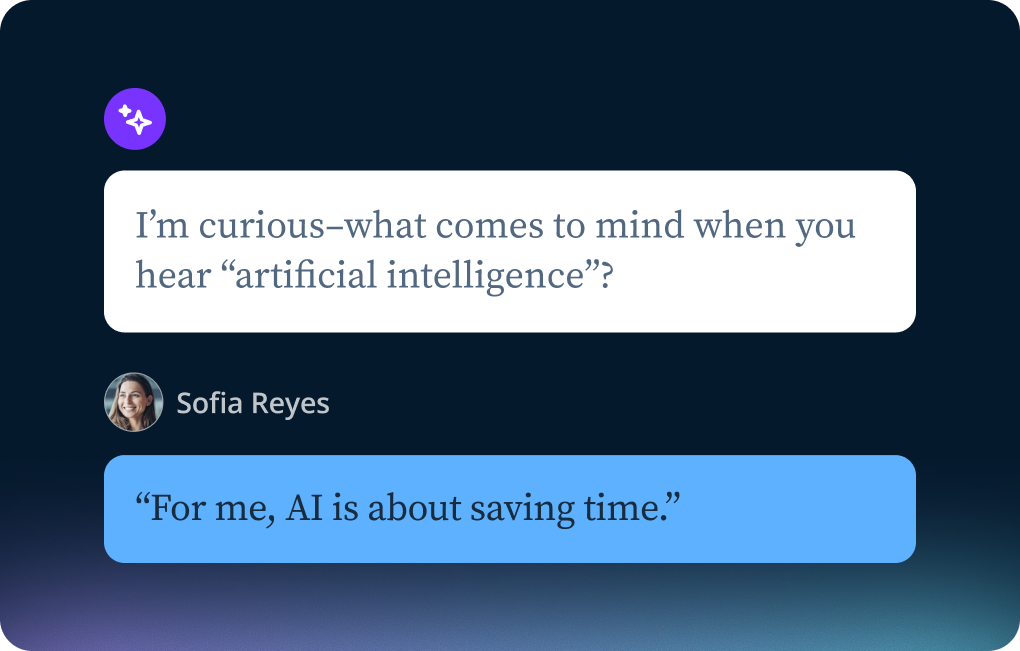
Task: Click the Sofia Reyes name label
Action: point(252,403)
